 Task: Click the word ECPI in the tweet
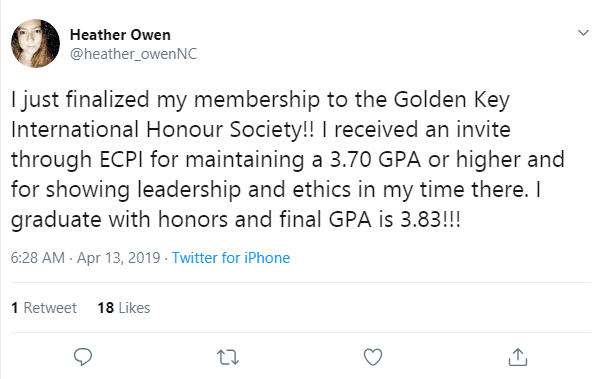pyautogui.click(x=121, y=160)
